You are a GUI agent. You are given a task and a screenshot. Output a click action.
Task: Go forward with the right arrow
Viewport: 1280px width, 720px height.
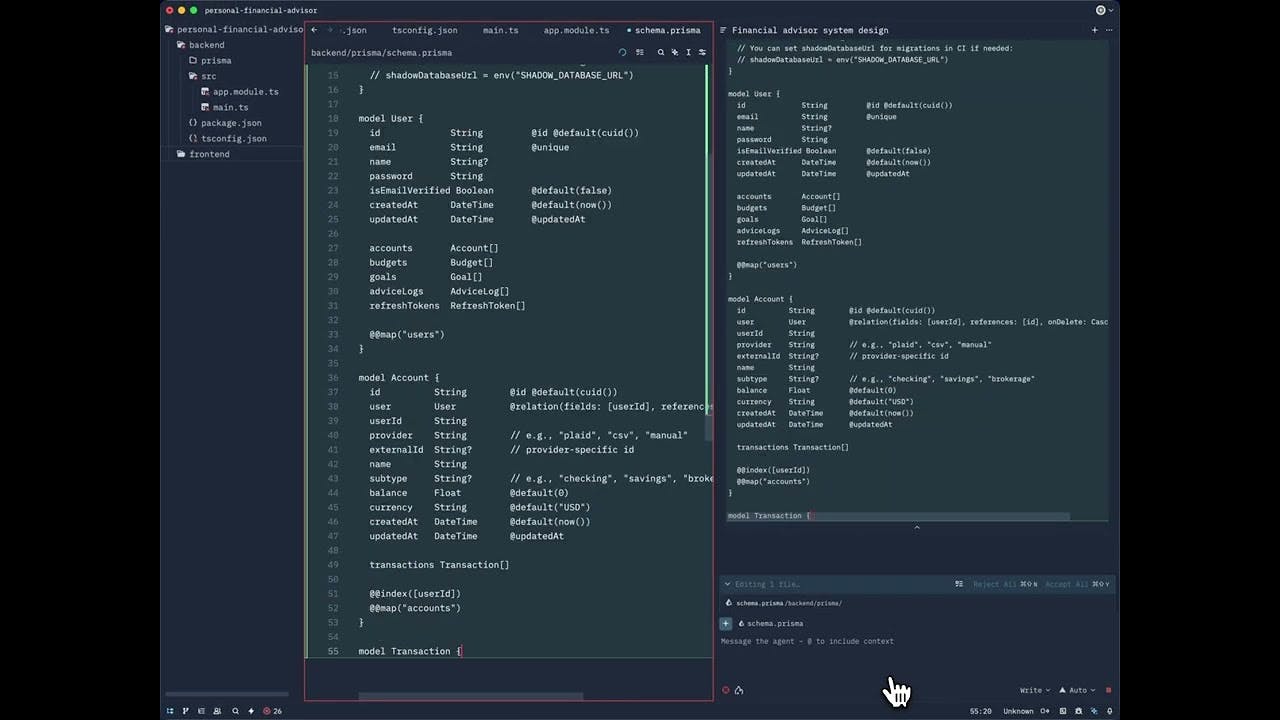[x=329, y=30]
